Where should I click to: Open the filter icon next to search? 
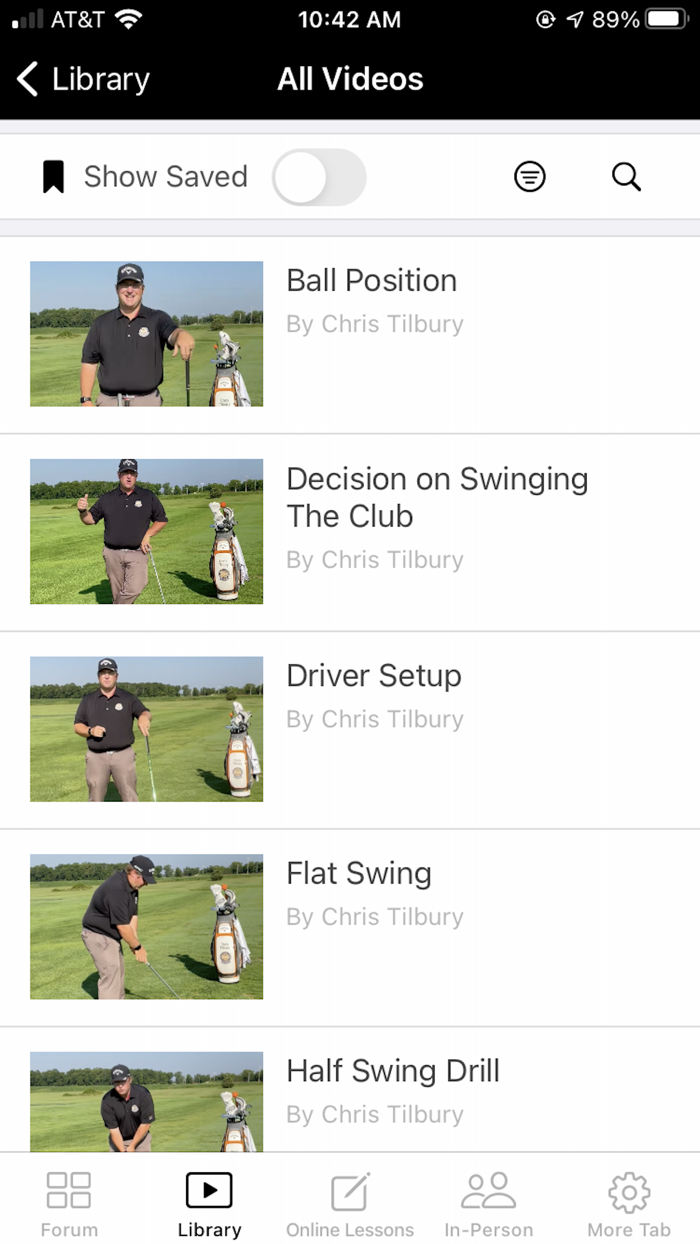point(529,176)
